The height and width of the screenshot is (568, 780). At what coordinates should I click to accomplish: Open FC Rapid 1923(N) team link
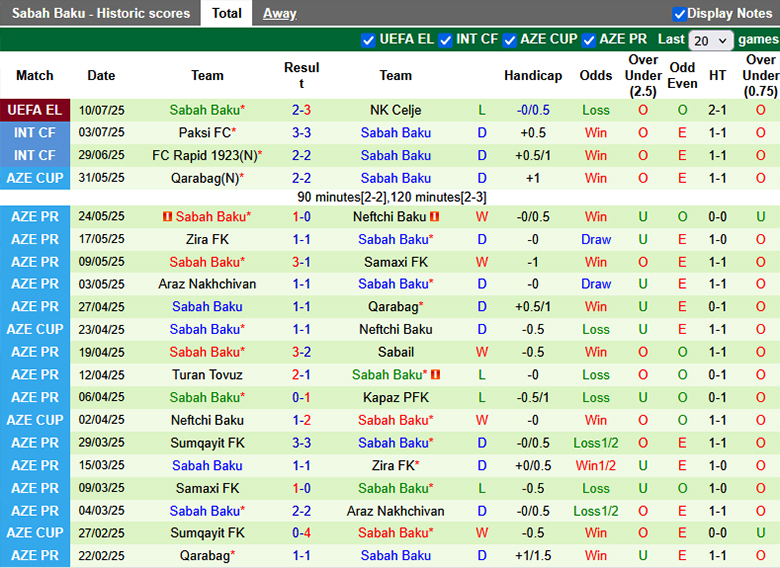point(207,155)
